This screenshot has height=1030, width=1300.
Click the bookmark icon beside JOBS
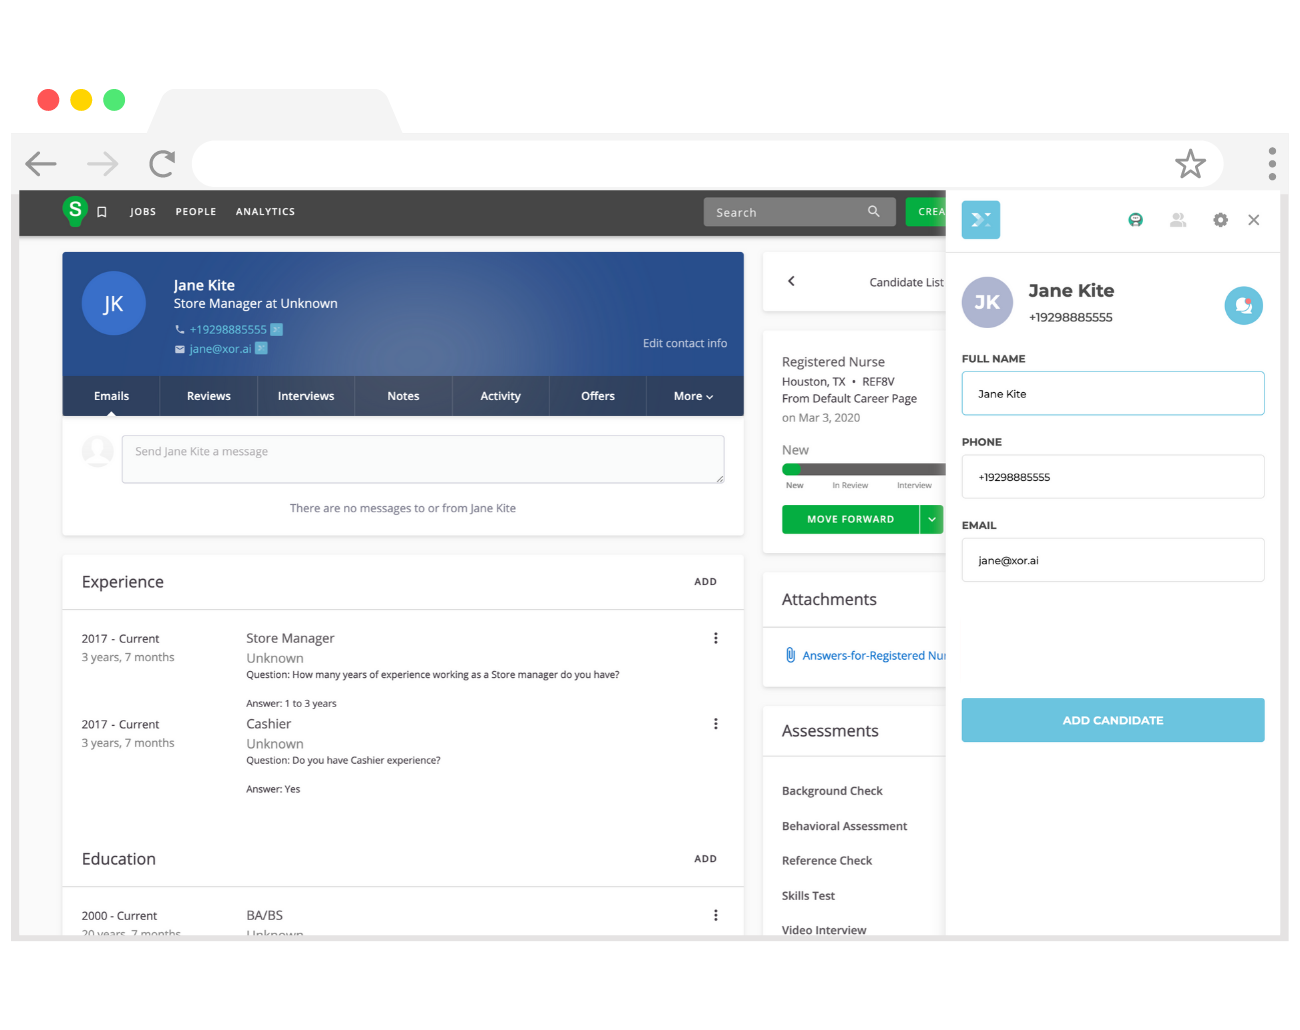(x=102, y=212)
